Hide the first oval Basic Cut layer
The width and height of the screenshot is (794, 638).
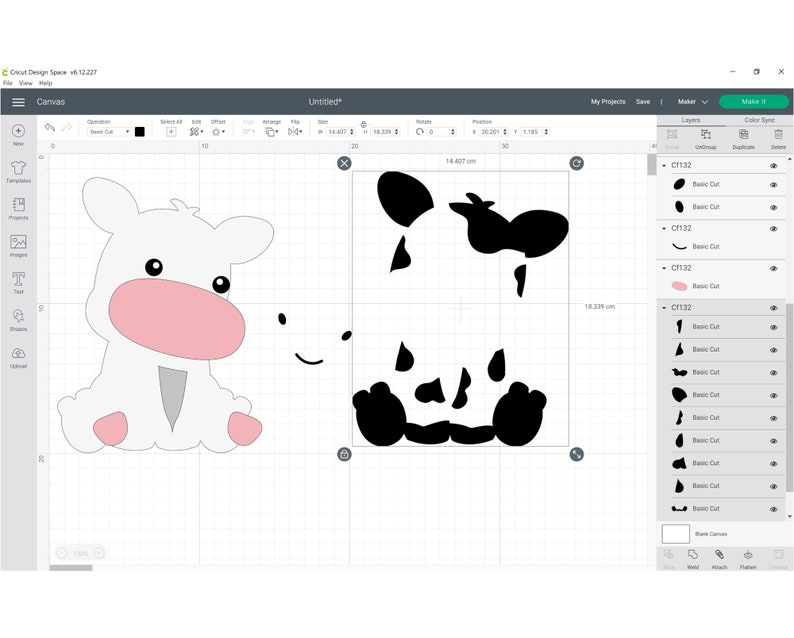coord(773,185)
